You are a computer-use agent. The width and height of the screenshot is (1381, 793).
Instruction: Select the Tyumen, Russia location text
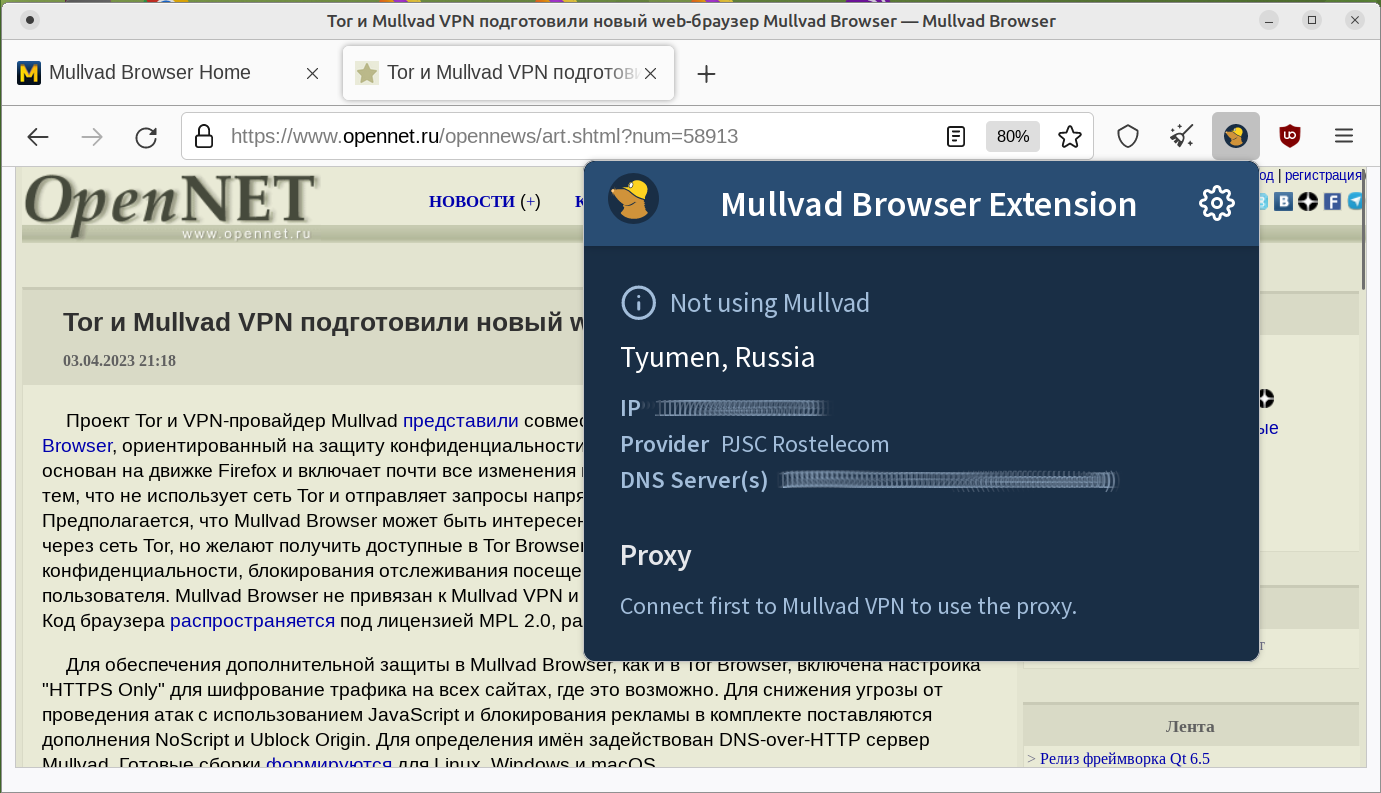pyautogui.click(x=718, y=357)
